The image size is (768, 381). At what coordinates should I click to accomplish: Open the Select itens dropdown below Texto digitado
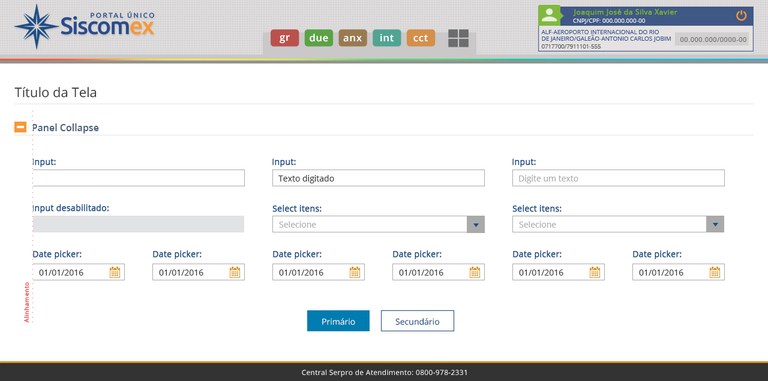tap(378, 224)
